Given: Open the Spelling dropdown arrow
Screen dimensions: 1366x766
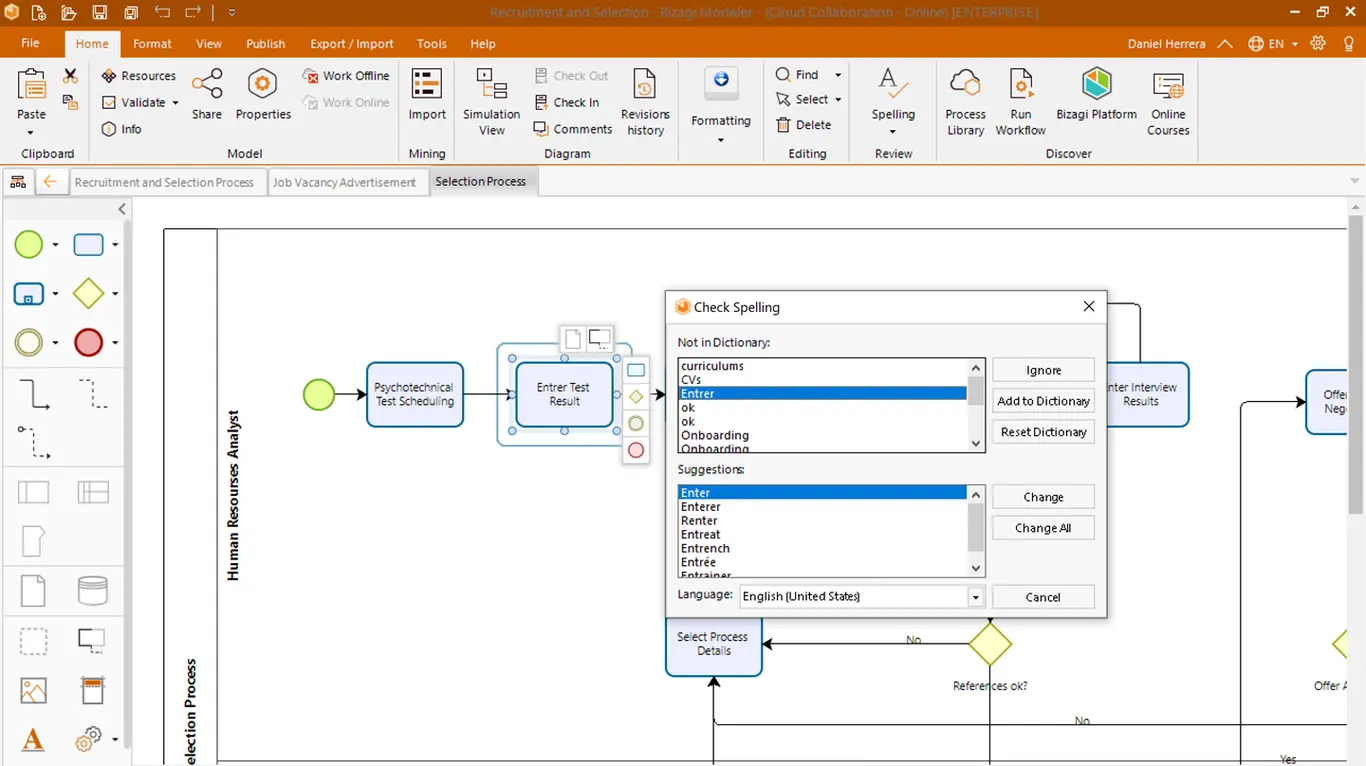Looking at the screenshot, I should click(x=893, y=131).
